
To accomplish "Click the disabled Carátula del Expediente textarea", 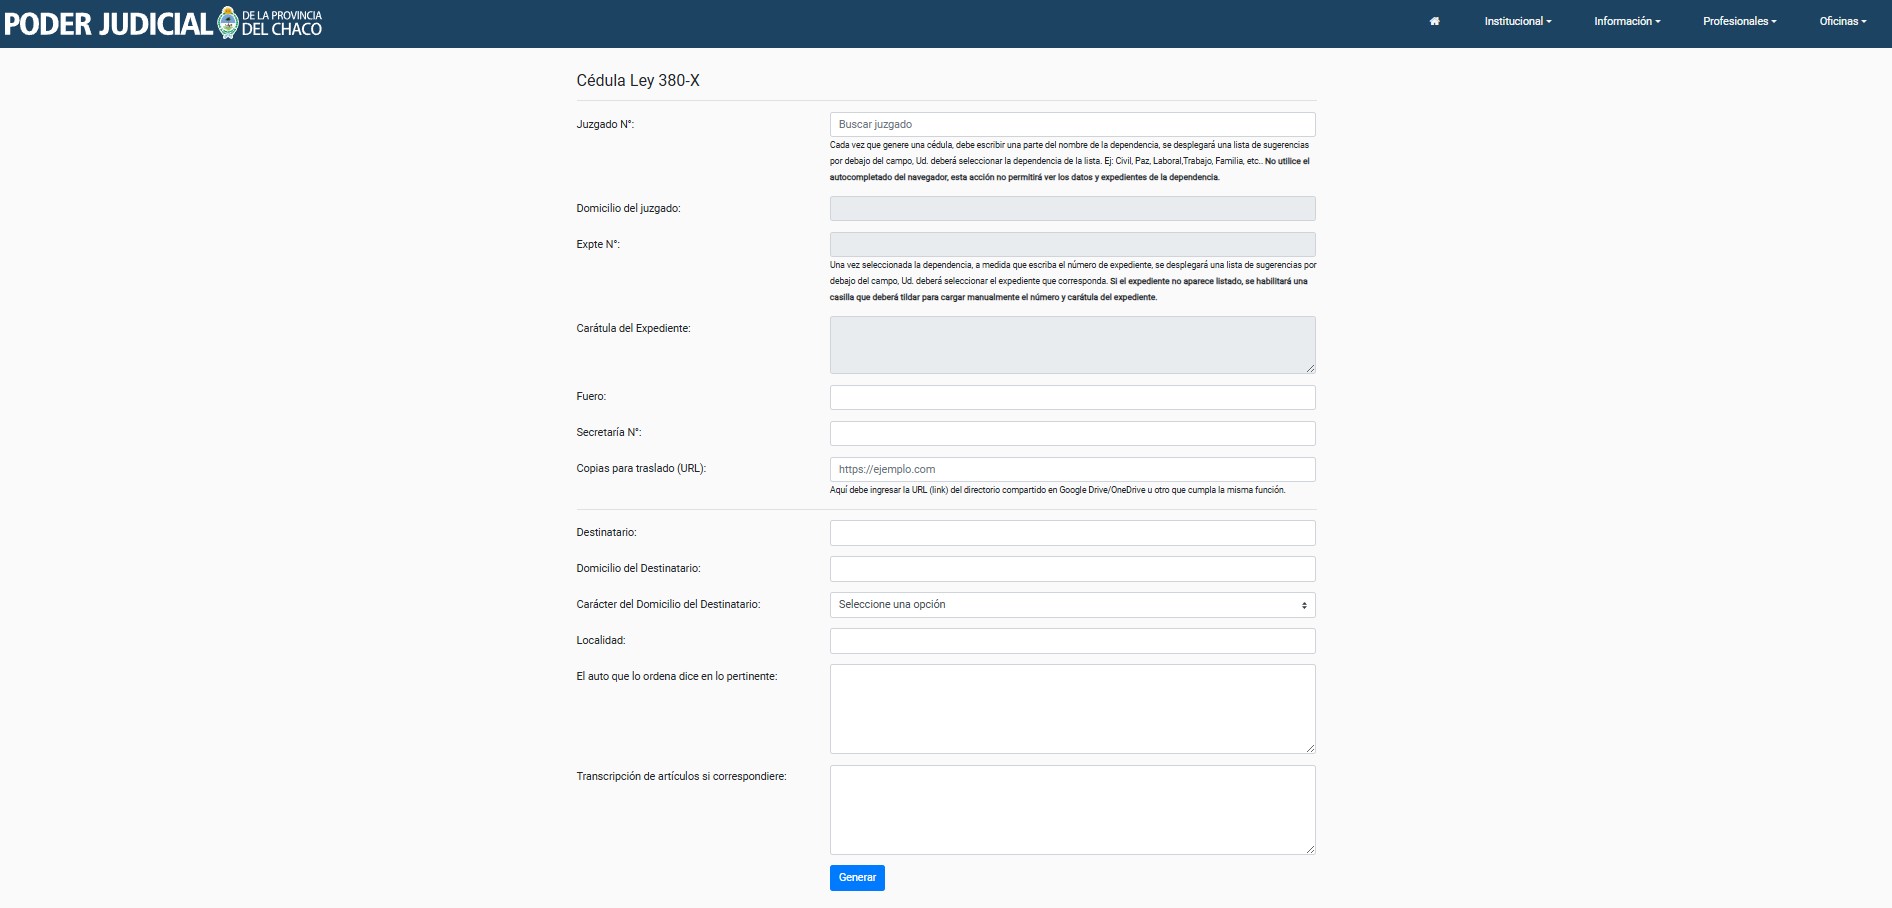I will [x=1072, y=345].
